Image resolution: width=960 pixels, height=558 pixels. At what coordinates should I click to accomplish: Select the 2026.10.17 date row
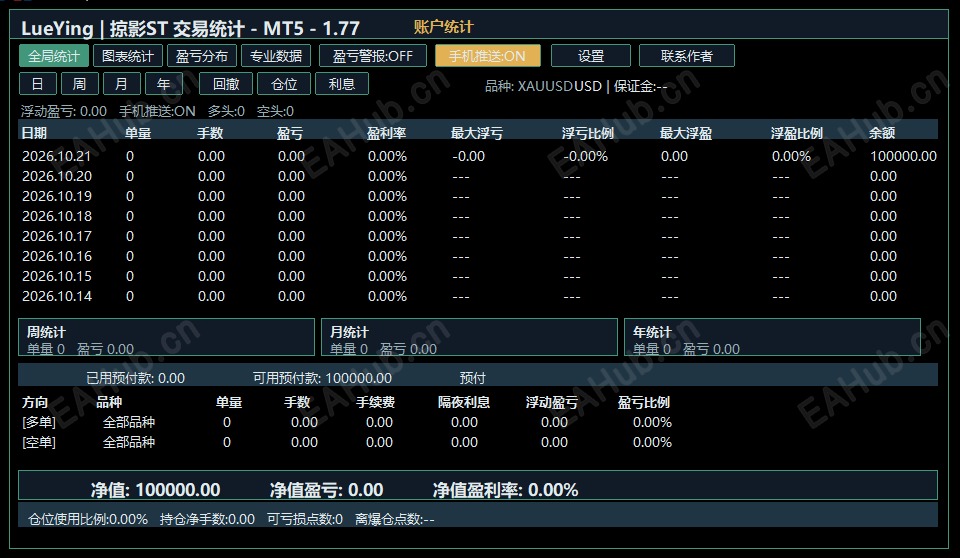[x=478, y=236]
